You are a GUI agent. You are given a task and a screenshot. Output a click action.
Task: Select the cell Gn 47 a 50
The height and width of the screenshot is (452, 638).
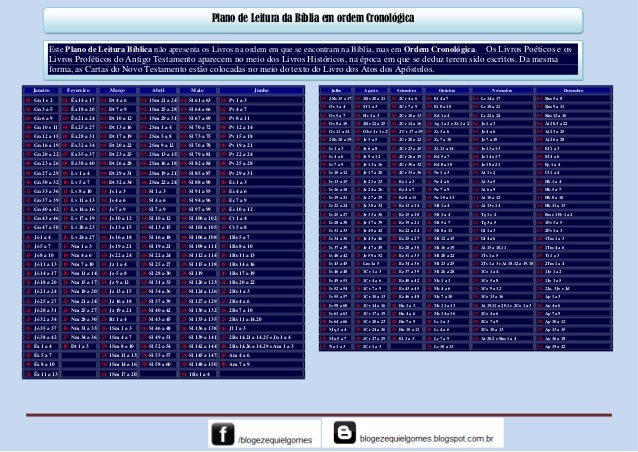[x=42, y=227]
